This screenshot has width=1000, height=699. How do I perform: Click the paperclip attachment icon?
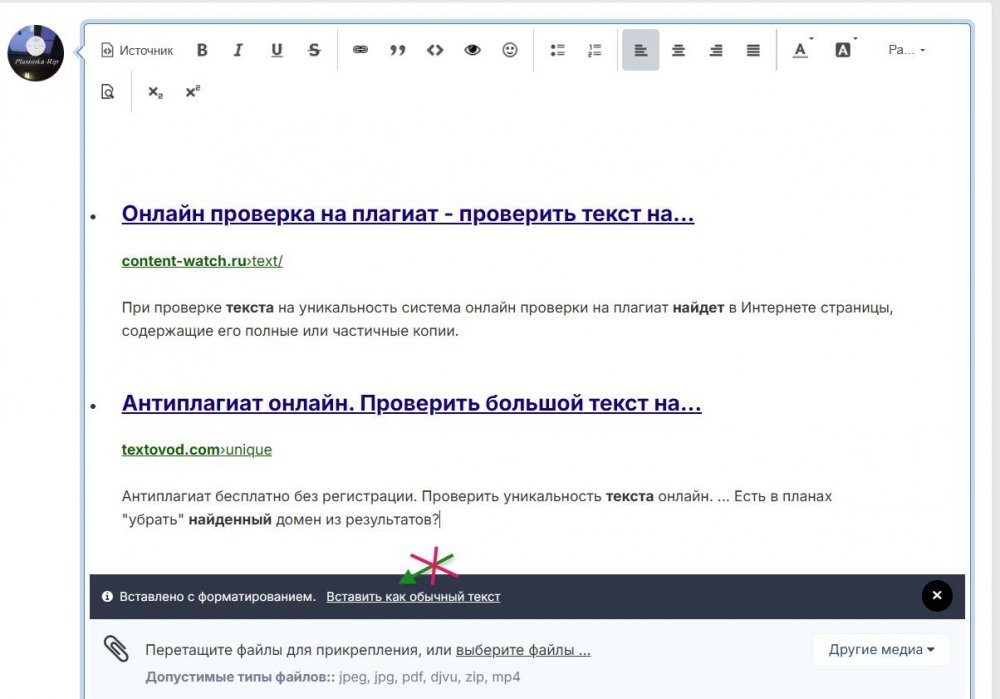click(116, 649)
